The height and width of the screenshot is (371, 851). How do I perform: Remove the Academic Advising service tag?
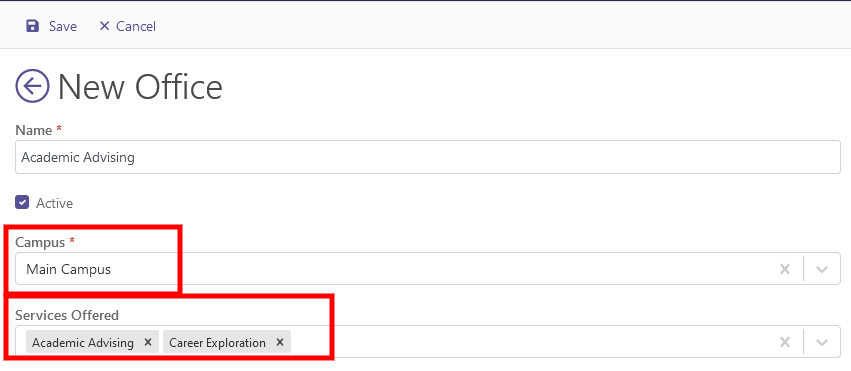point(148,342)
